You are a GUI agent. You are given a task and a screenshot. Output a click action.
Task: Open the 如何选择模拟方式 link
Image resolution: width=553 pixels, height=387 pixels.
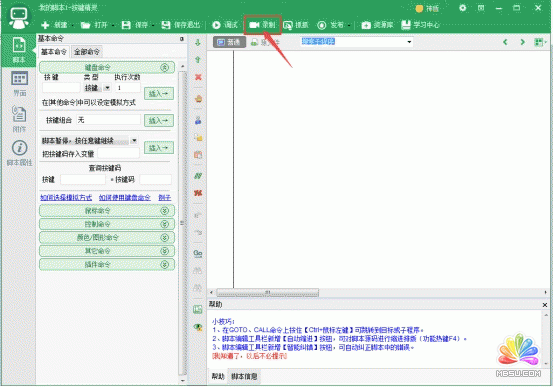66,198
